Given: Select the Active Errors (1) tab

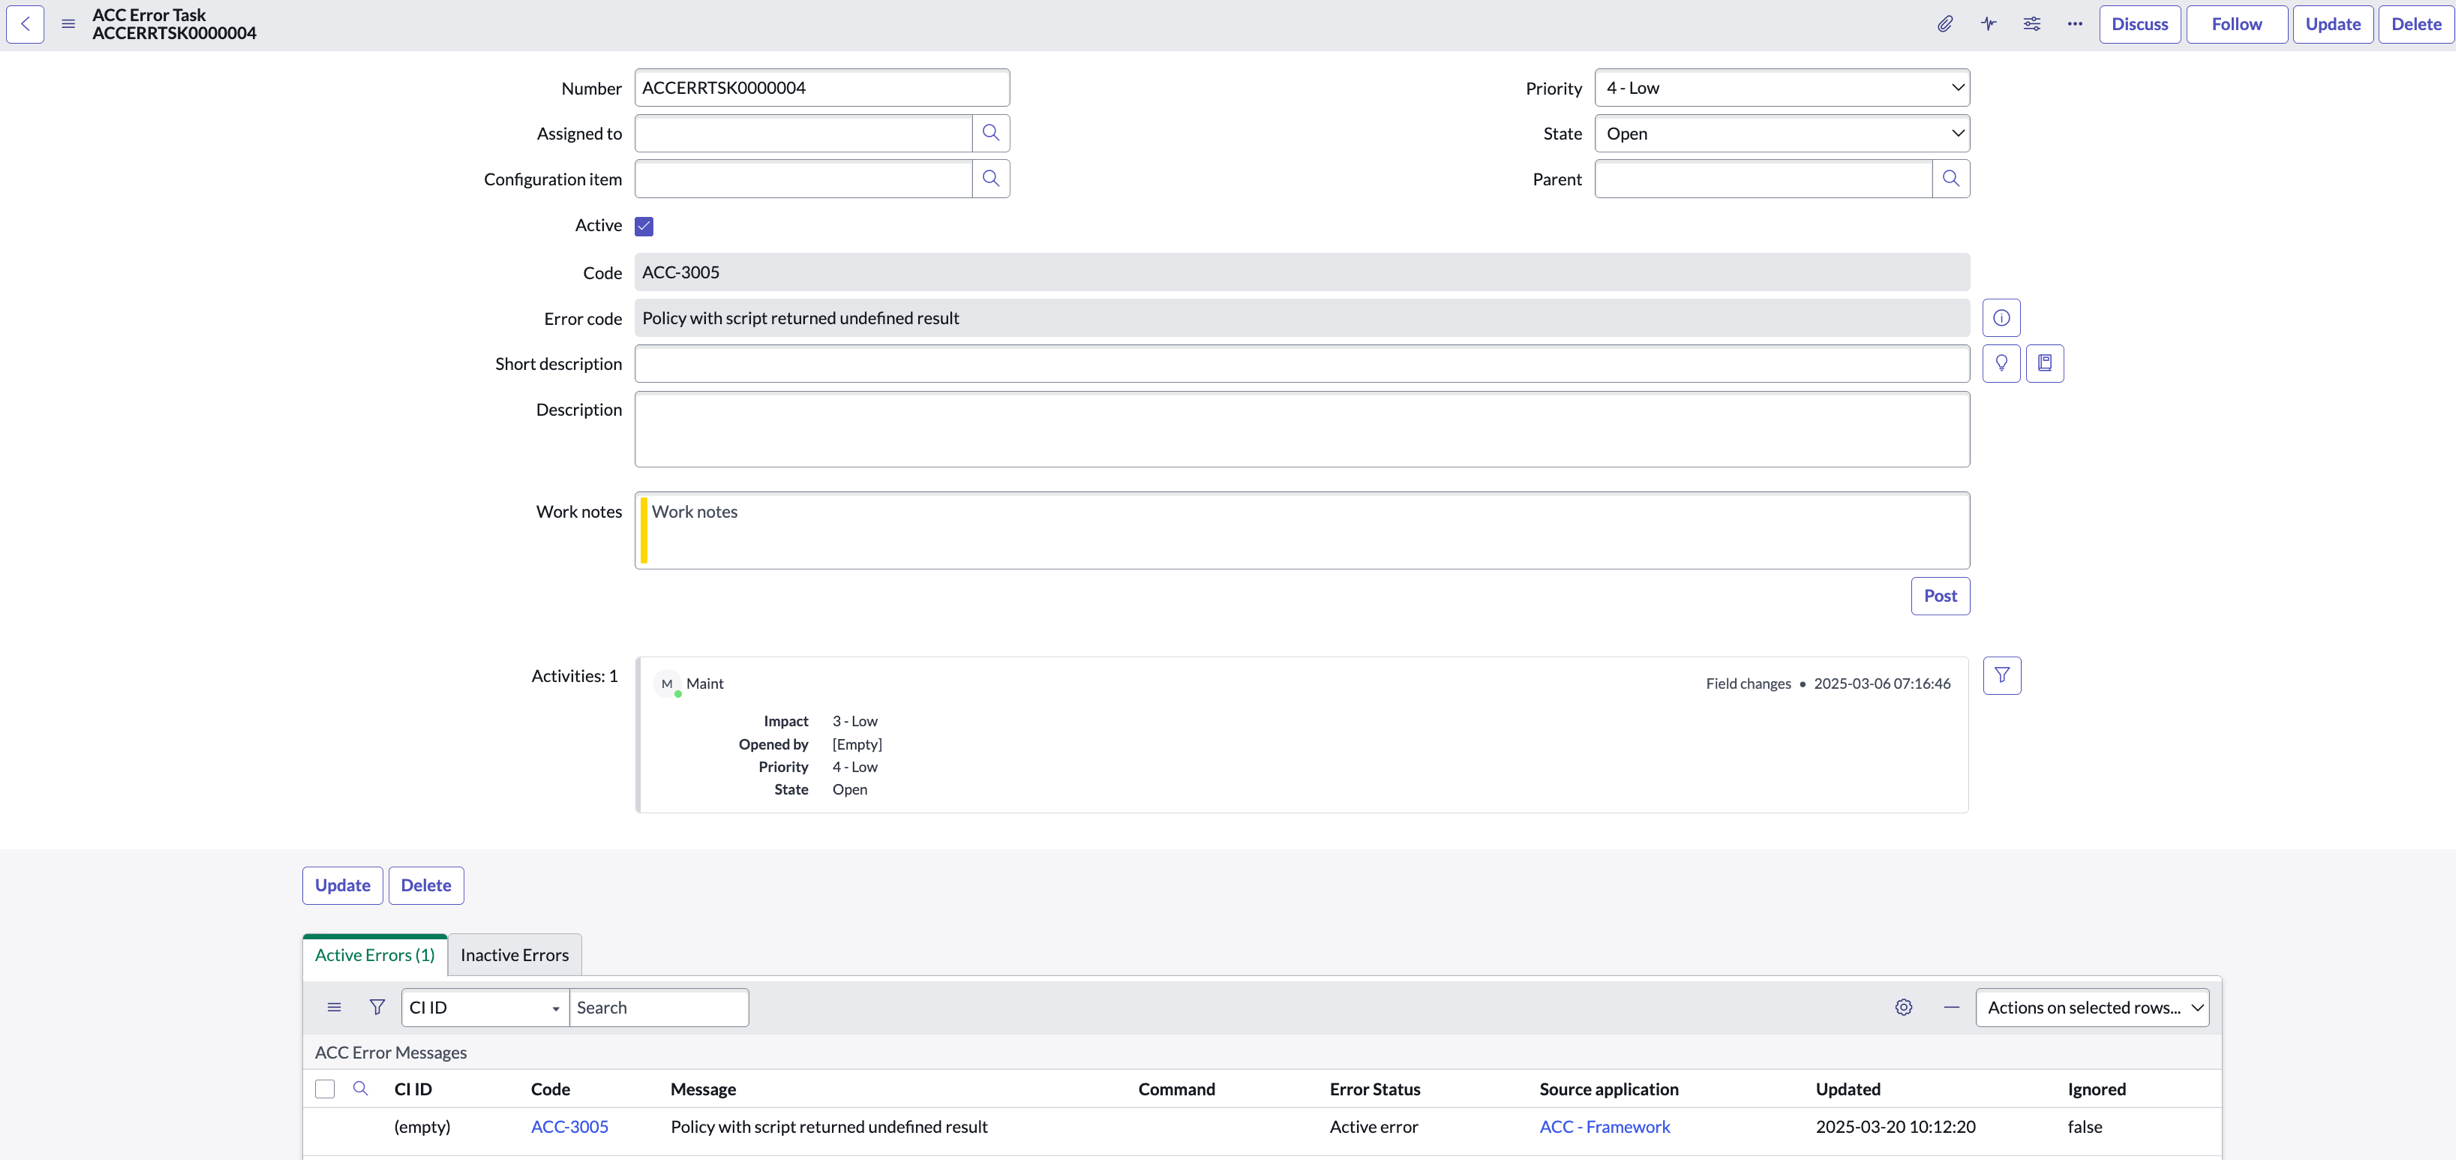Looking at the screenshot, I should tap(375, 955).
